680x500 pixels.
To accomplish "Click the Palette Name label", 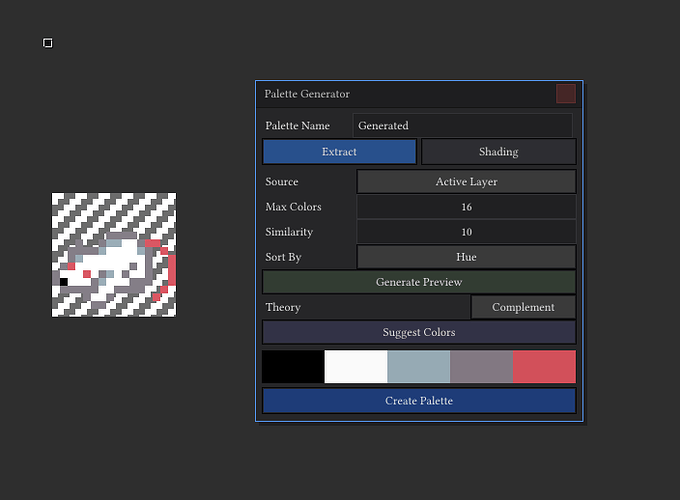I will [x=298, y=126].
